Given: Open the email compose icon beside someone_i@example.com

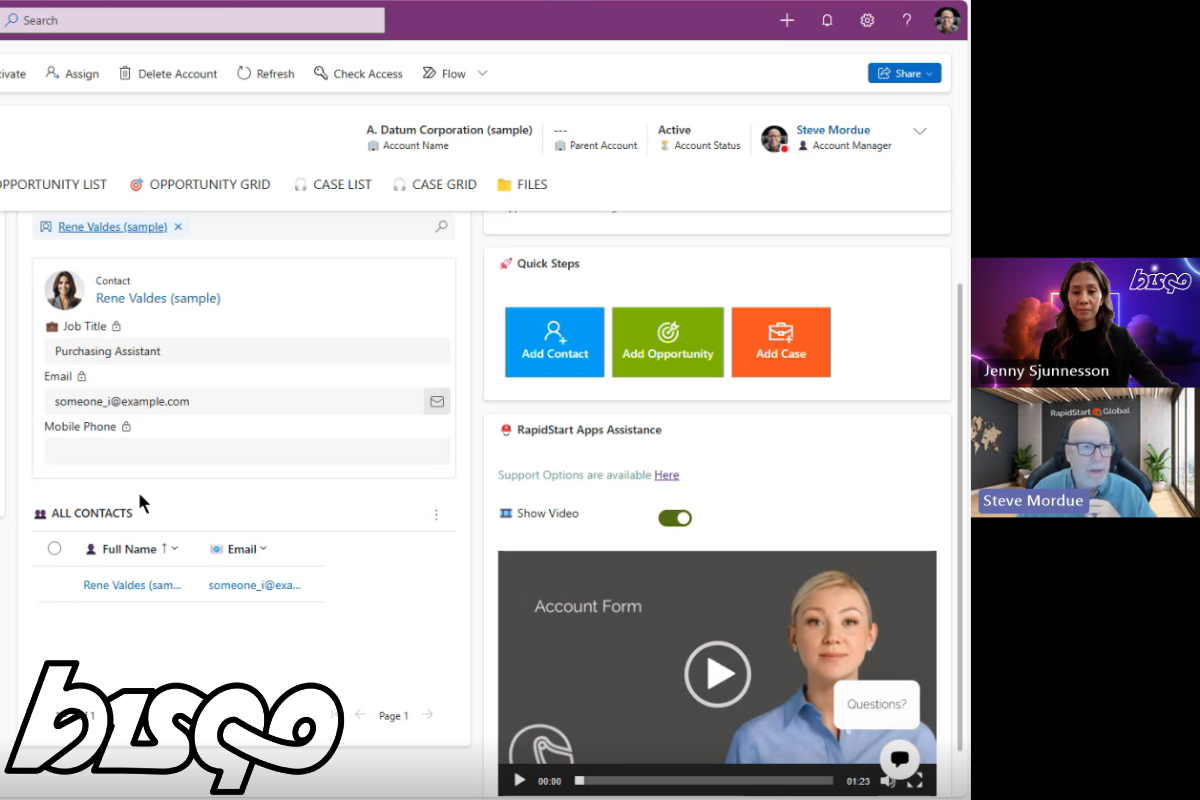Looking at the screenshot, I should tap(437, 401).
